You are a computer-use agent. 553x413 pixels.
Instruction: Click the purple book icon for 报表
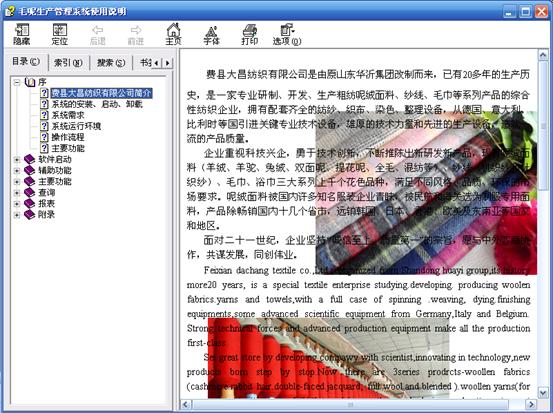[x=29, y=204]
